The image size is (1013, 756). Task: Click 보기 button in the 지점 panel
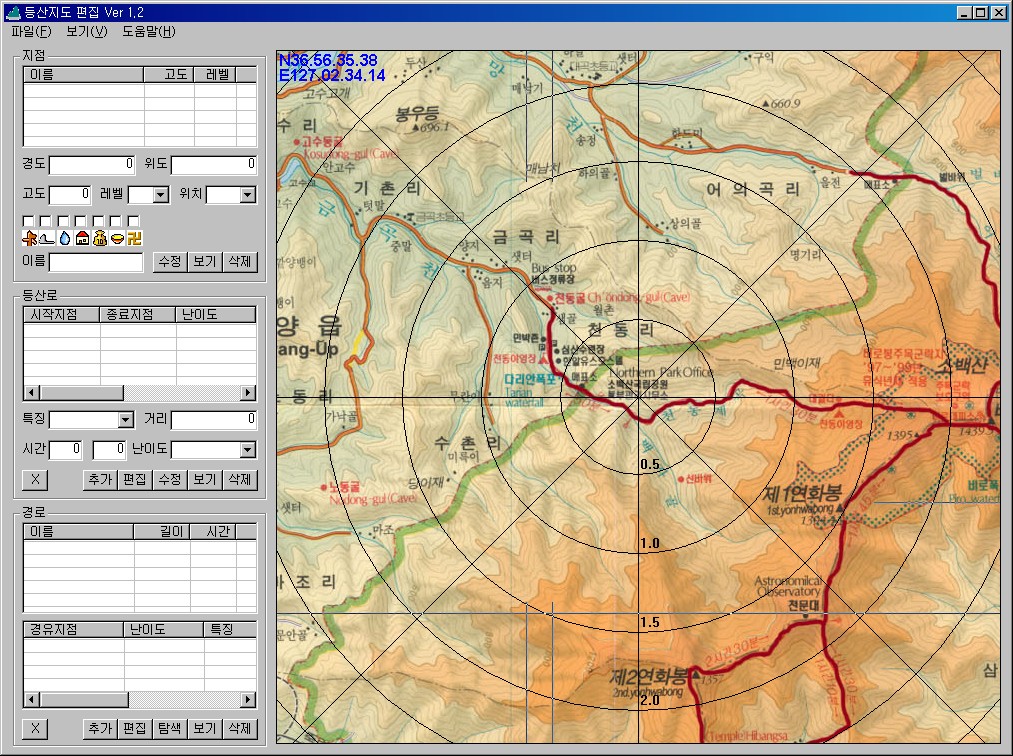205,262
